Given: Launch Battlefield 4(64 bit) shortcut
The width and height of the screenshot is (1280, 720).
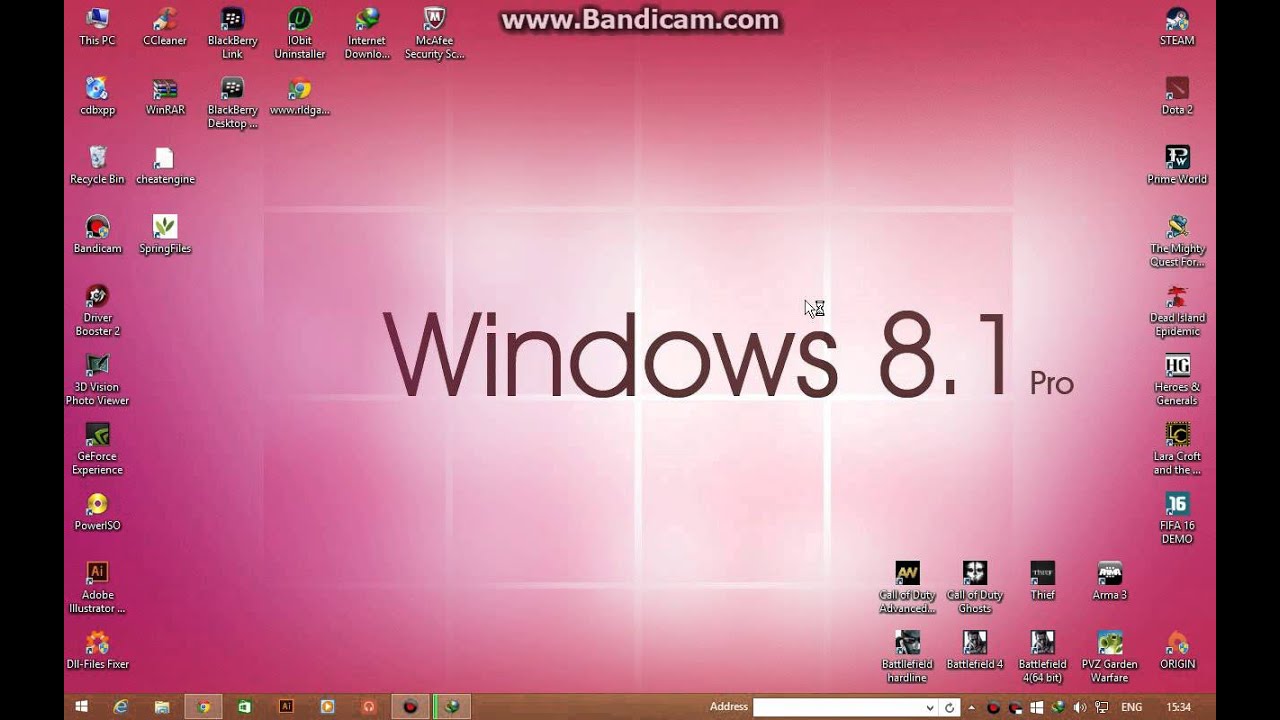Looking at the screenshot, I should pos(1042,656).
